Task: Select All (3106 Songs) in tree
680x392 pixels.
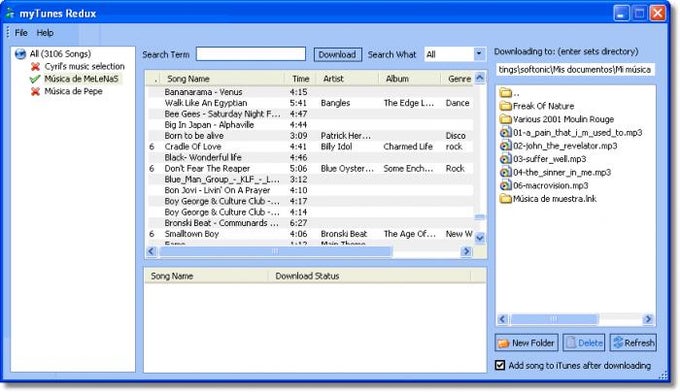Action: tap(60, 54)
